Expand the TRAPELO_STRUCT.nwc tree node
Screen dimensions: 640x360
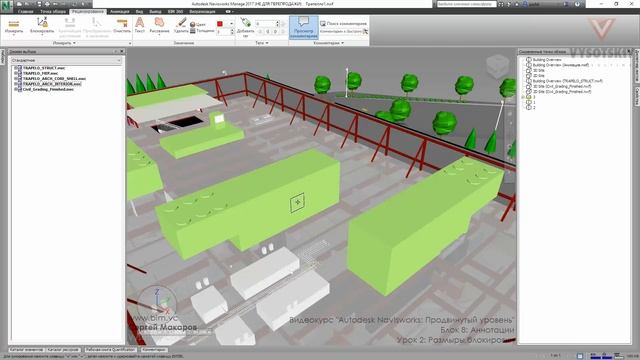point(15,68)
